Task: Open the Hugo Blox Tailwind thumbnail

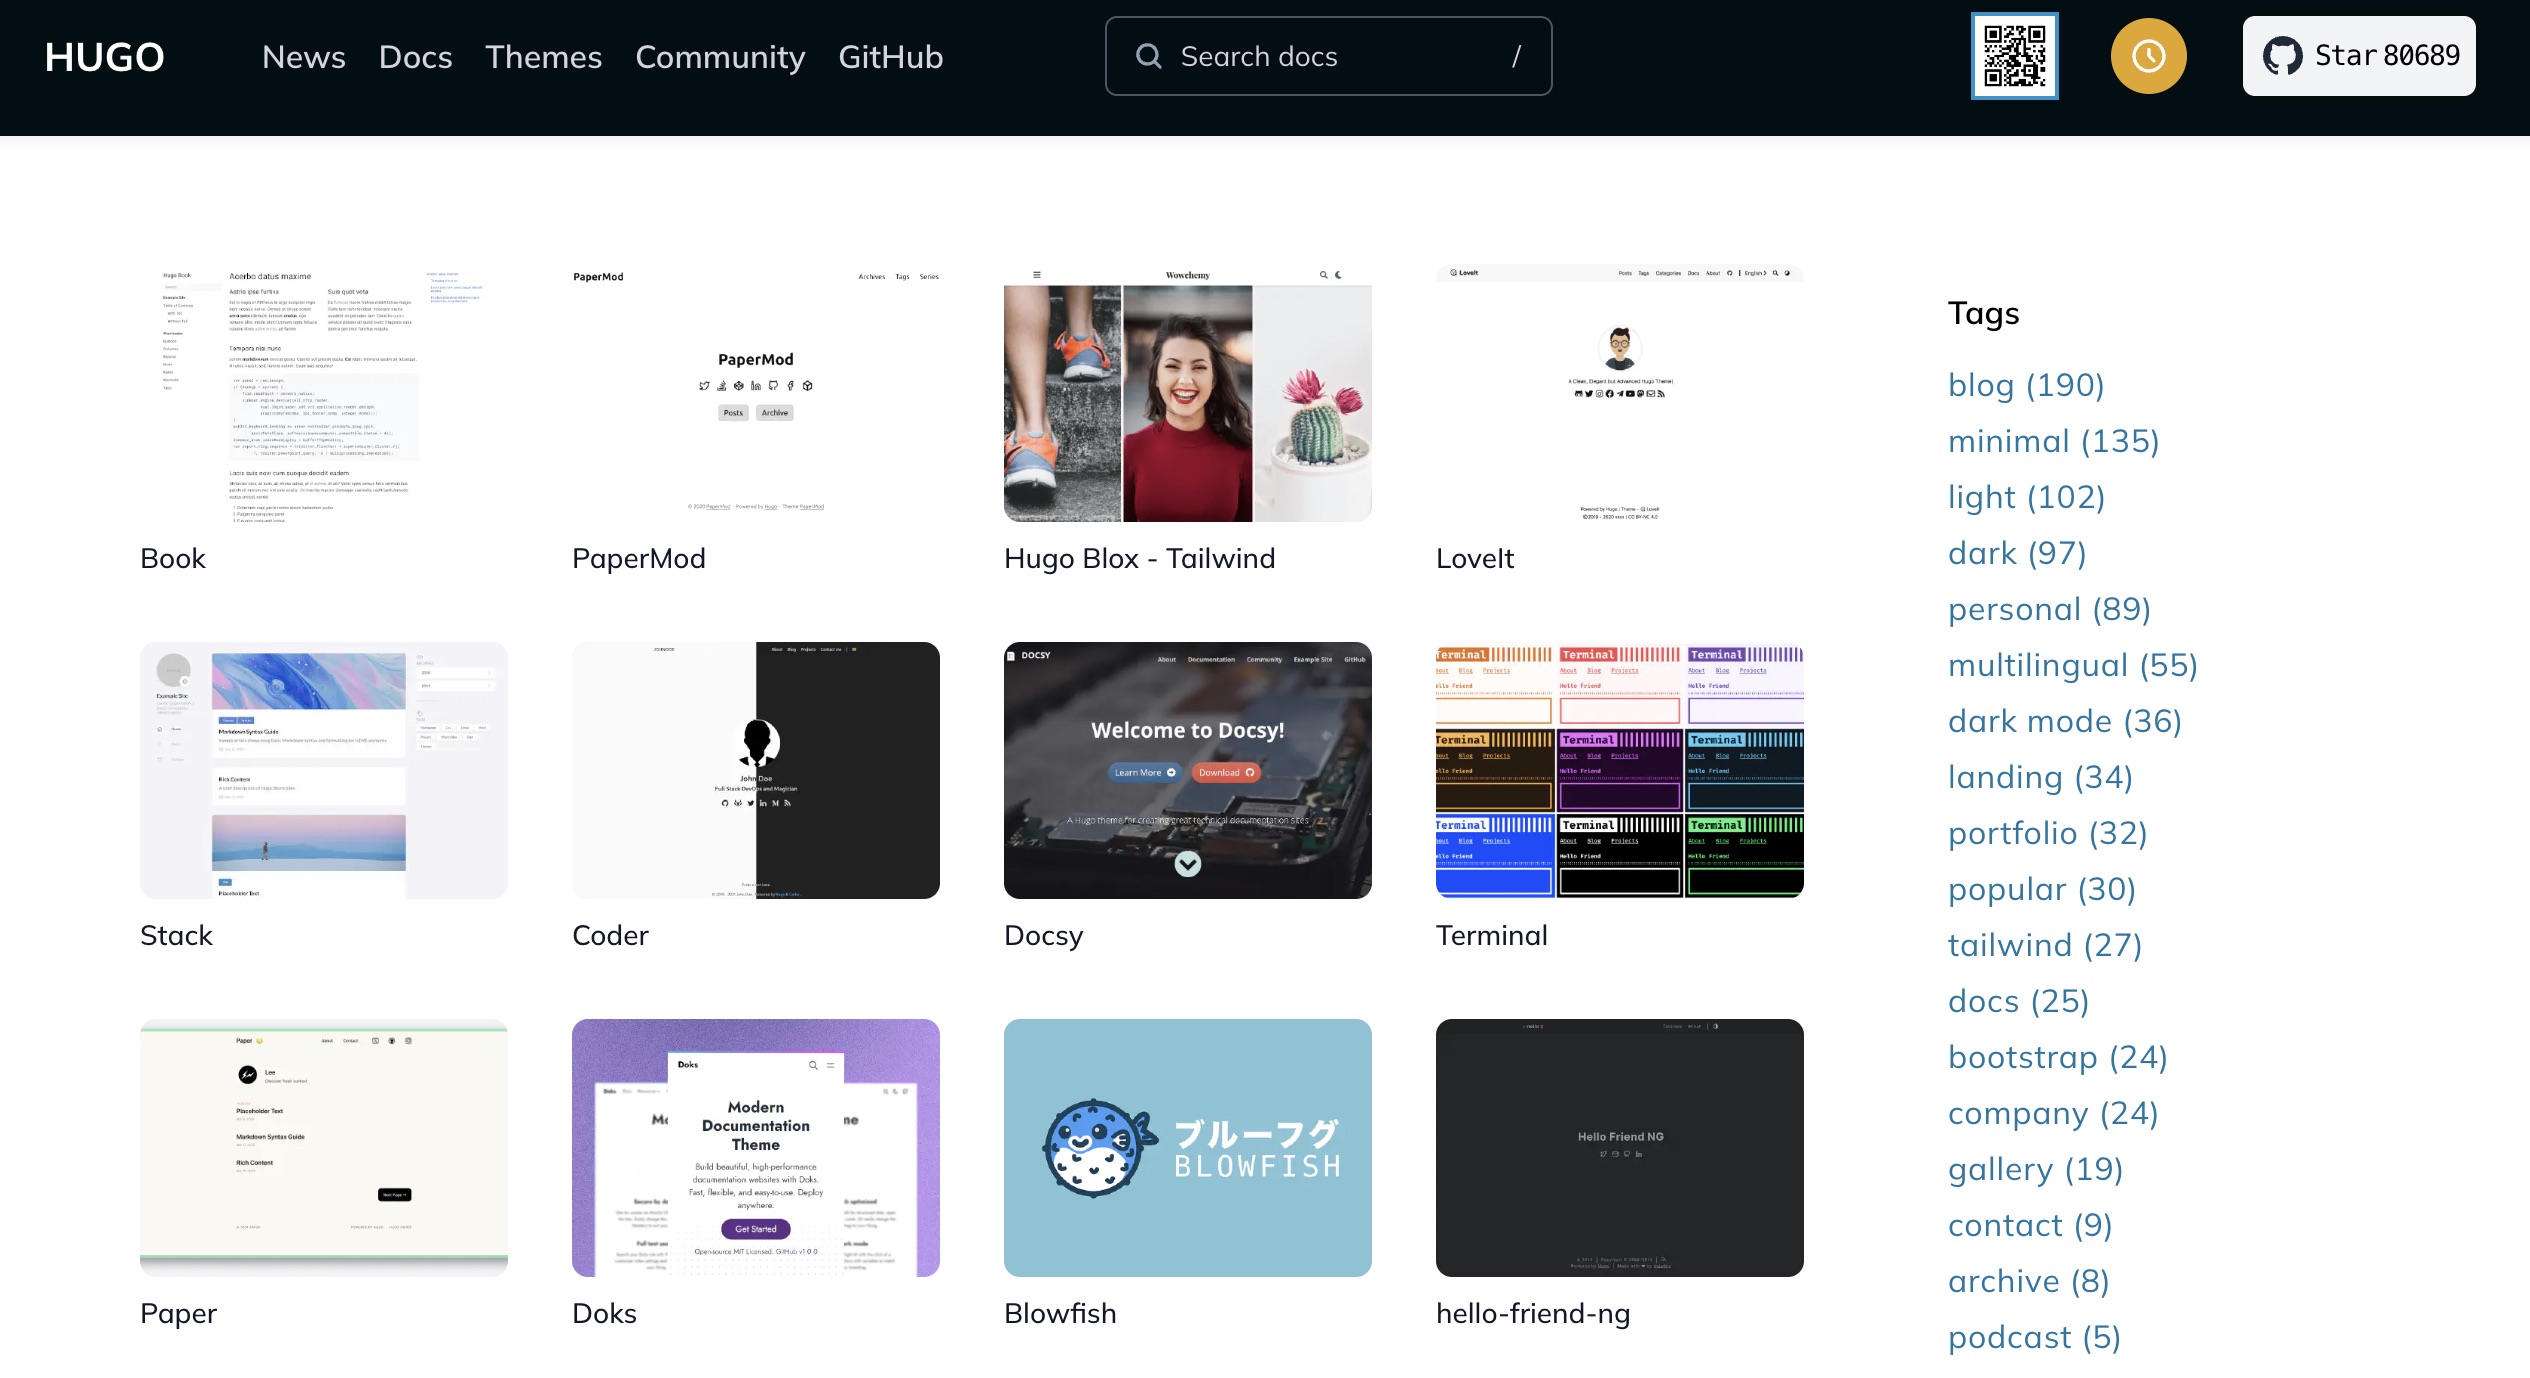Action: (1188, 393)
